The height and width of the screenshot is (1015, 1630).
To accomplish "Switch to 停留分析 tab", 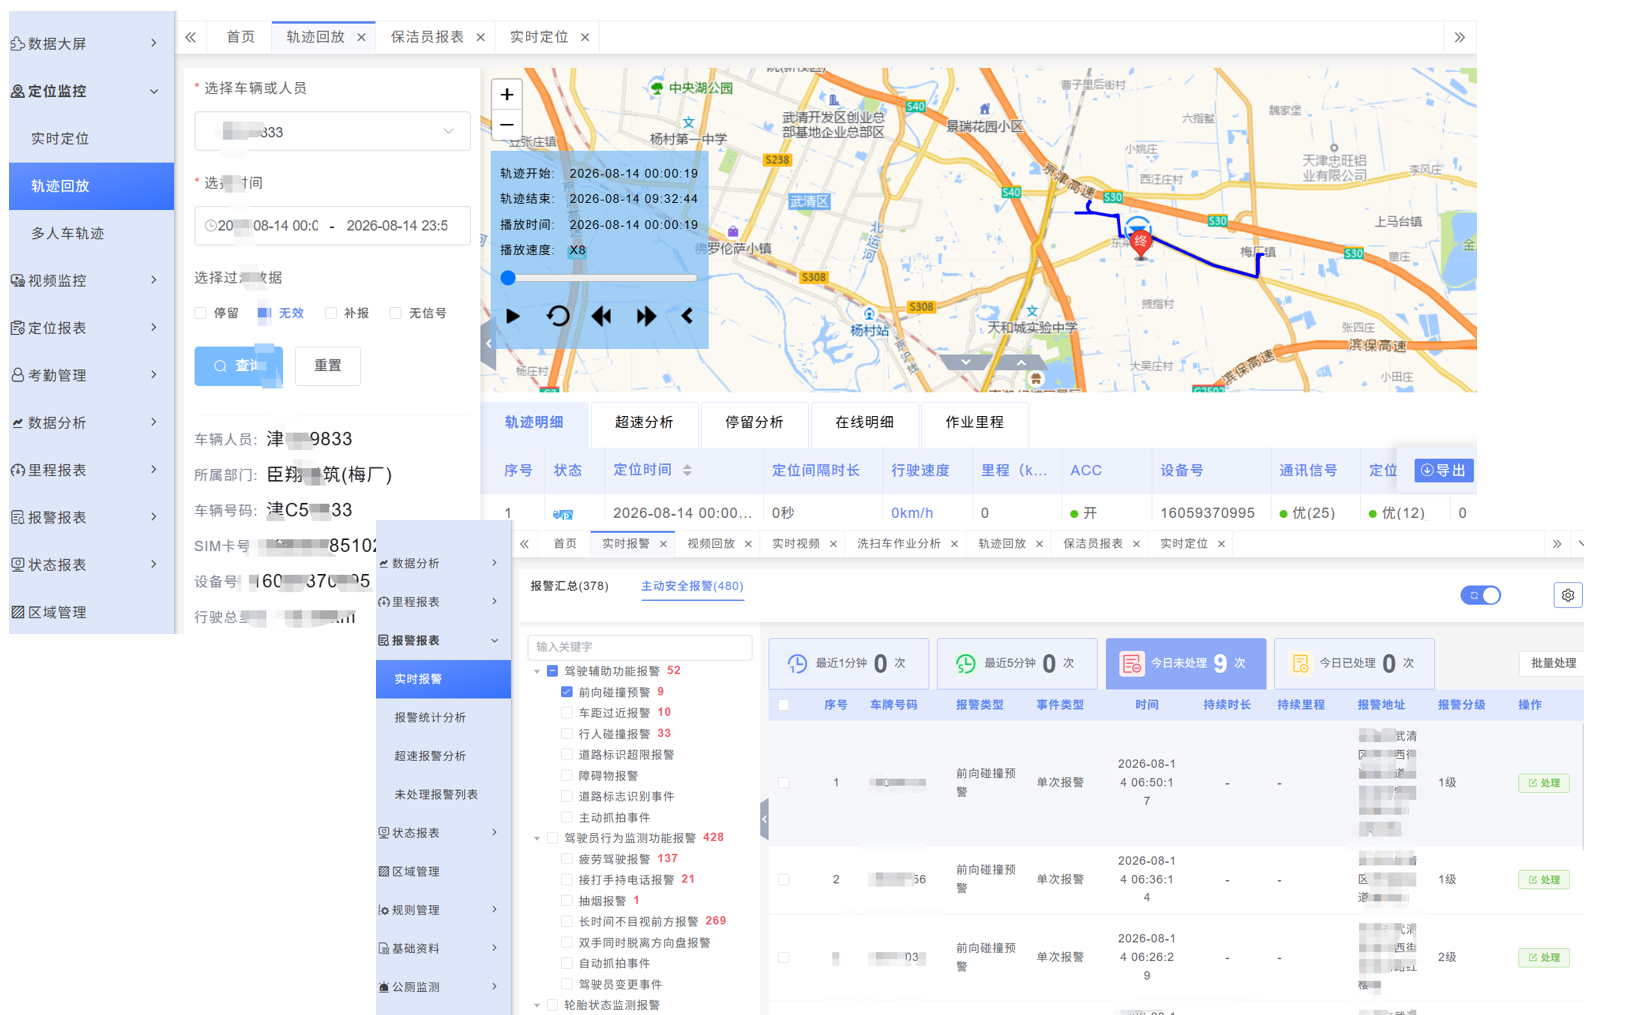I will coord(754,423).
